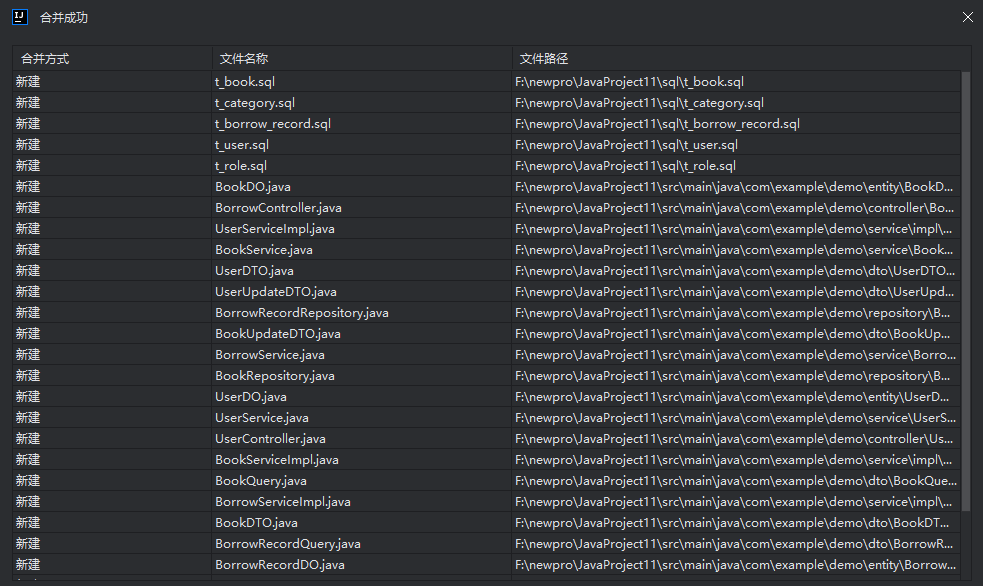Select the t_category.sql row

point(255,103)
